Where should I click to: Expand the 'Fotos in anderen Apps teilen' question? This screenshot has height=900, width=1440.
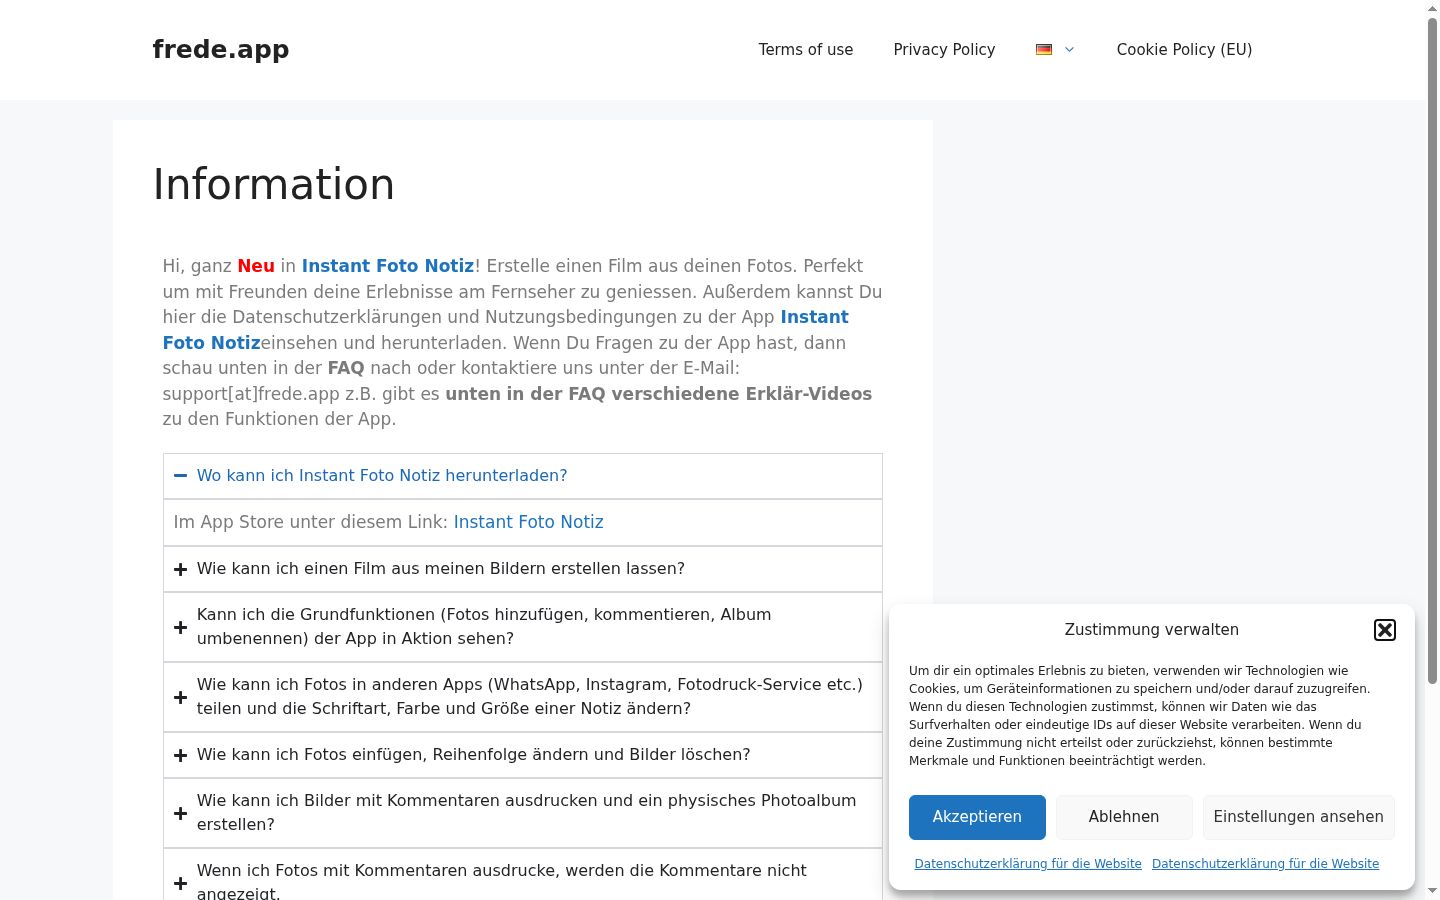(x=523, y=697)
